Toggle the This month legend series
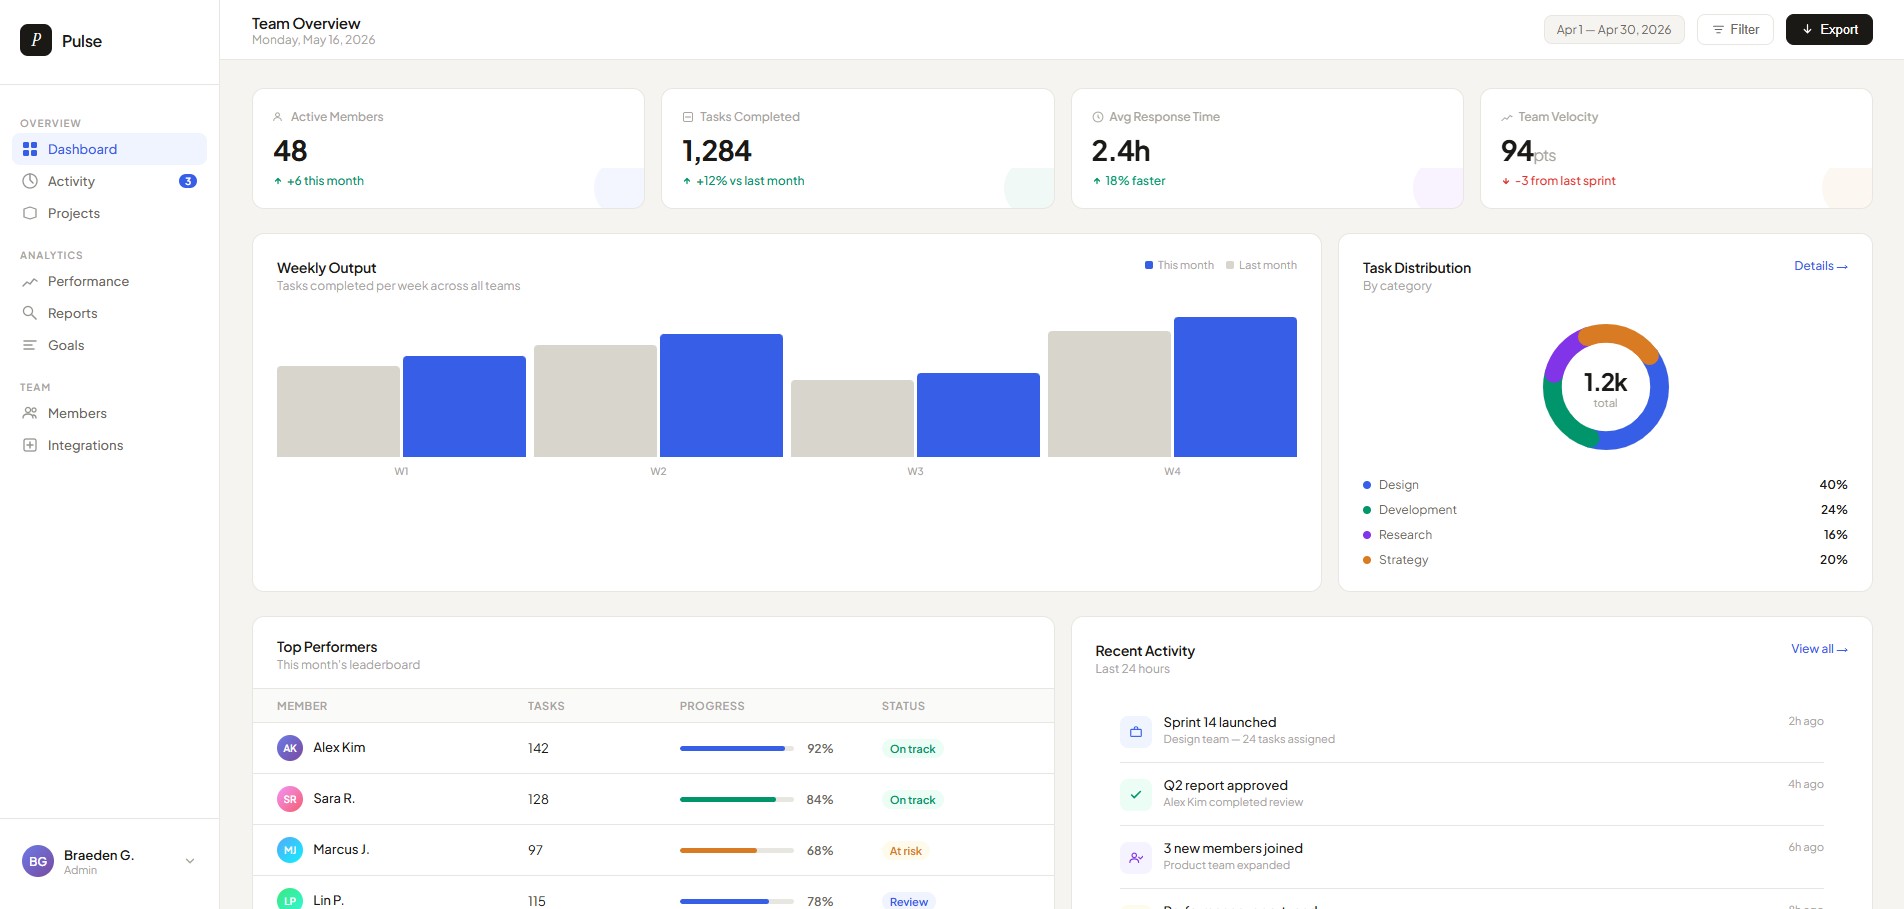This screenshot has width=1904, height=909. tap(1179, 265)
